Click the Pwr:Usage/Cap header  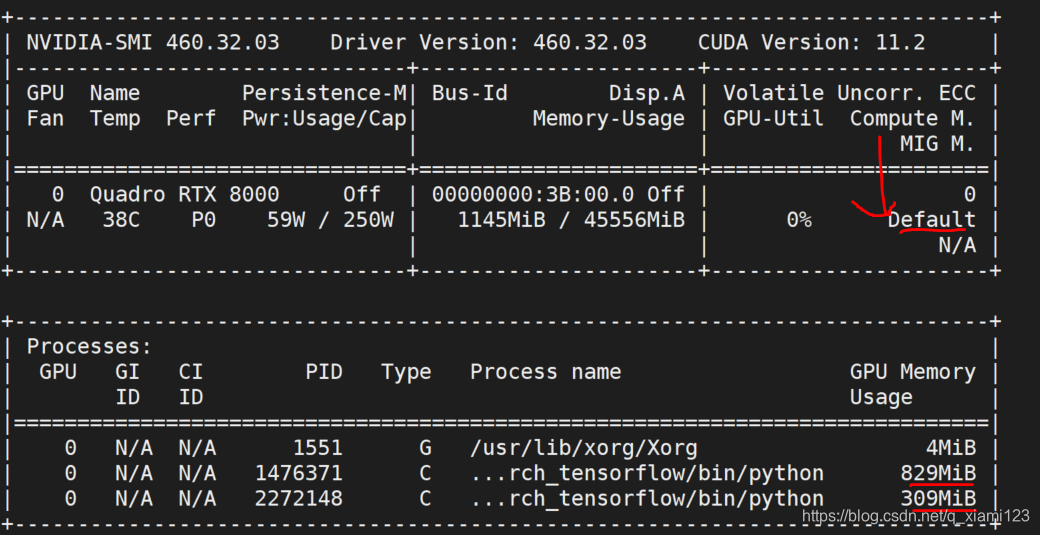324,119
